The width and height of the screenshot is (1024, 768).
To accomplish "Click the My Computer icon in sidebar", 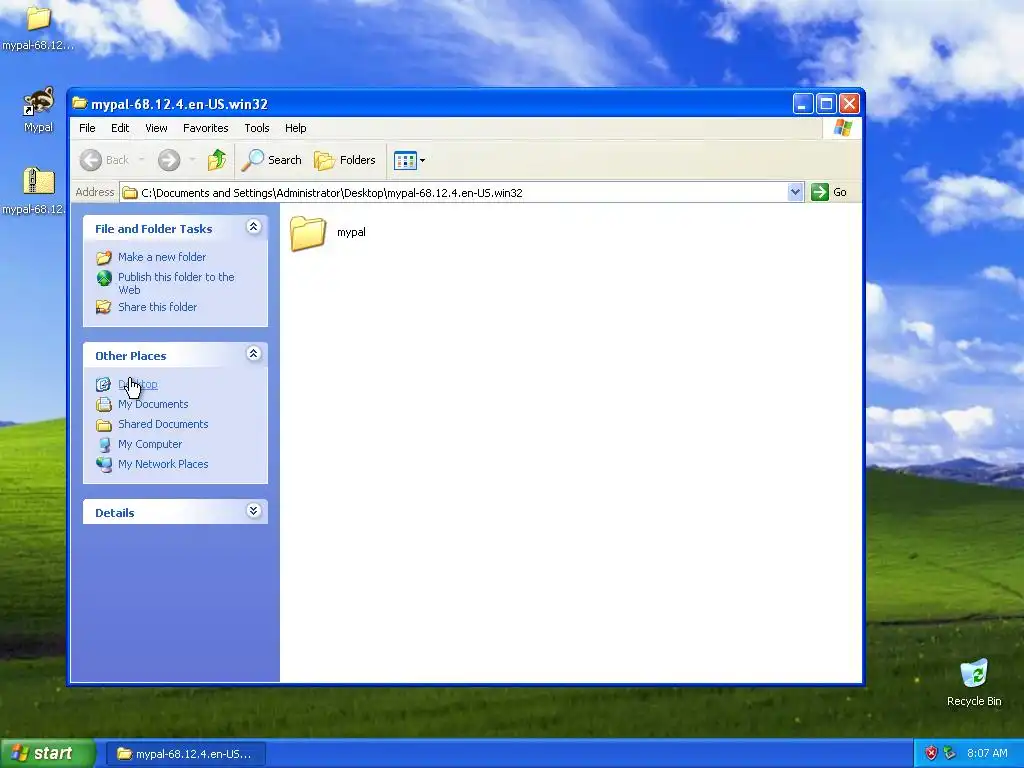I will pos(104,445).
